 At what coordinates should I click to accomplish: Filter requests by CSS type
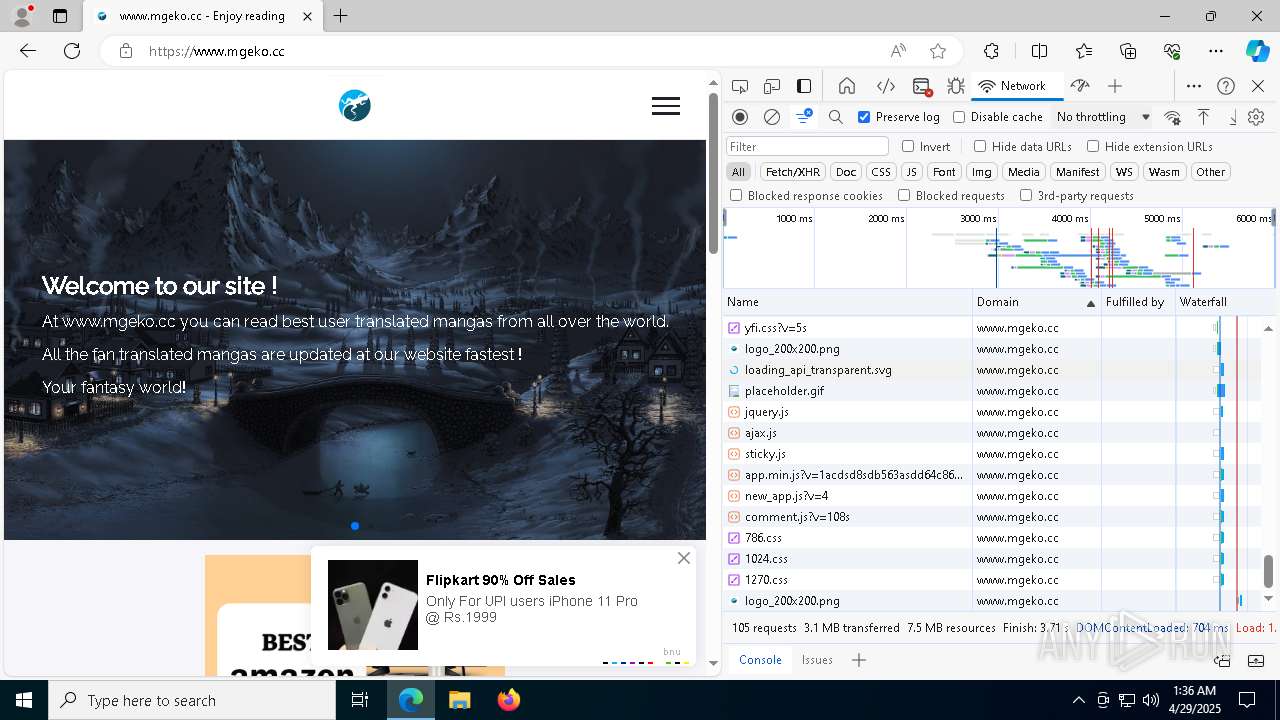(880, 172)
